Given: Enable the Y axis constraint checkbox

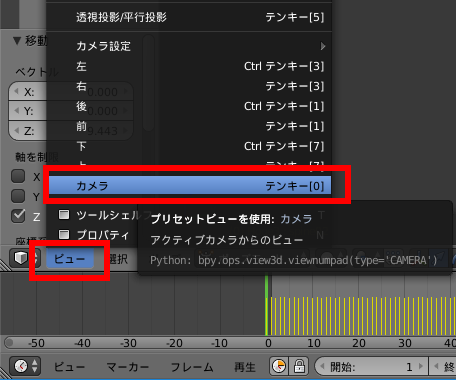Looking at the screenshot, I should [x=18, y=196].
